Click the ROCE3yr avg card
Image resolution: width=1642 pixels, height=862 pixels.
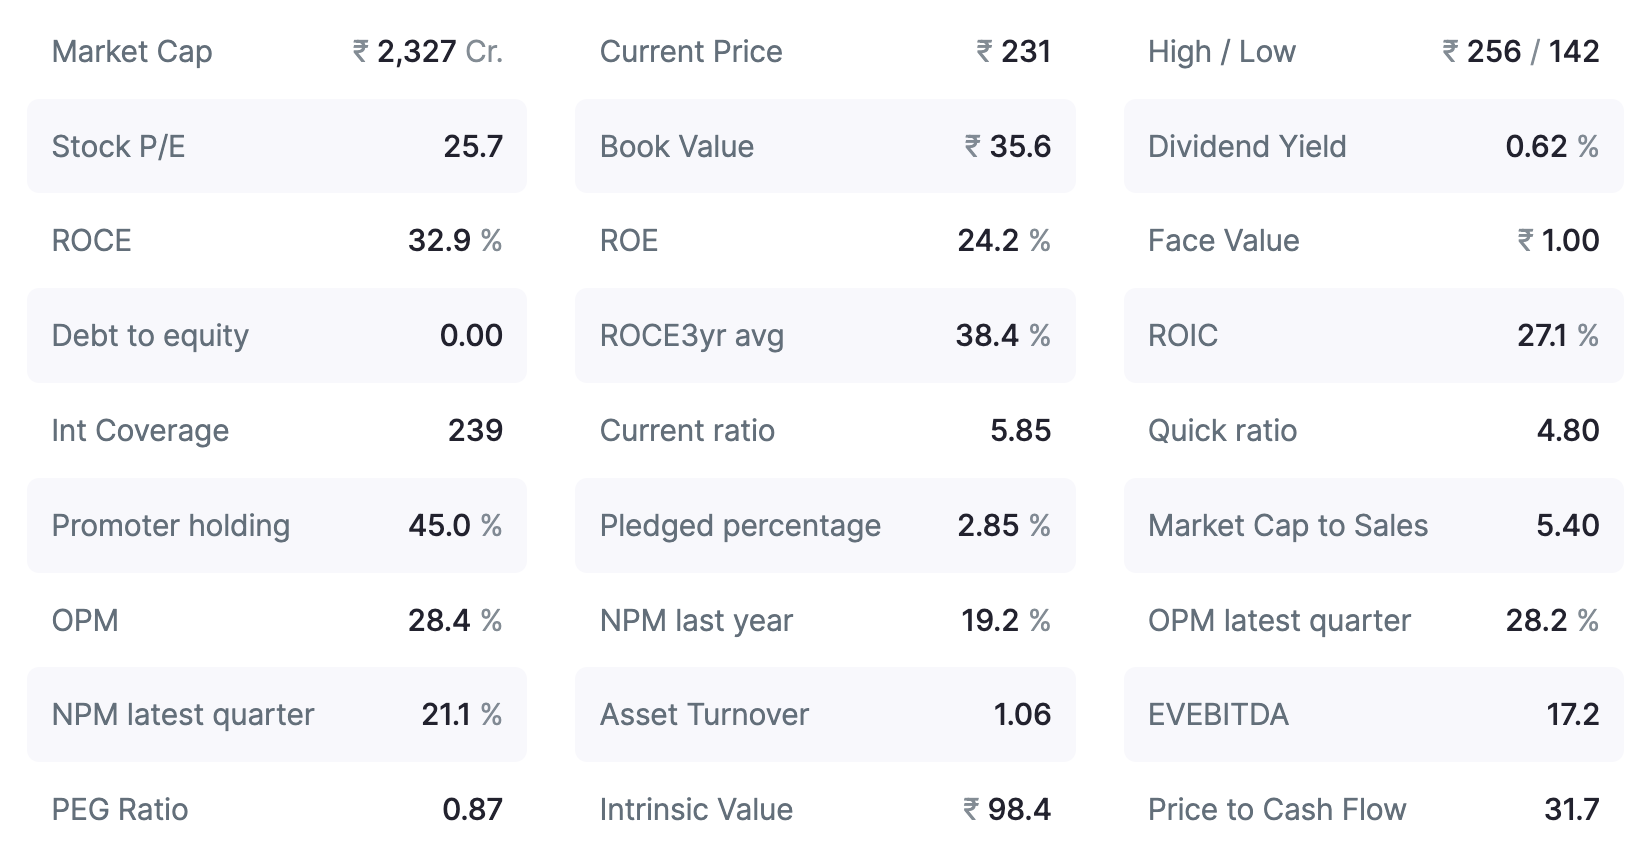tap(824, 336)
